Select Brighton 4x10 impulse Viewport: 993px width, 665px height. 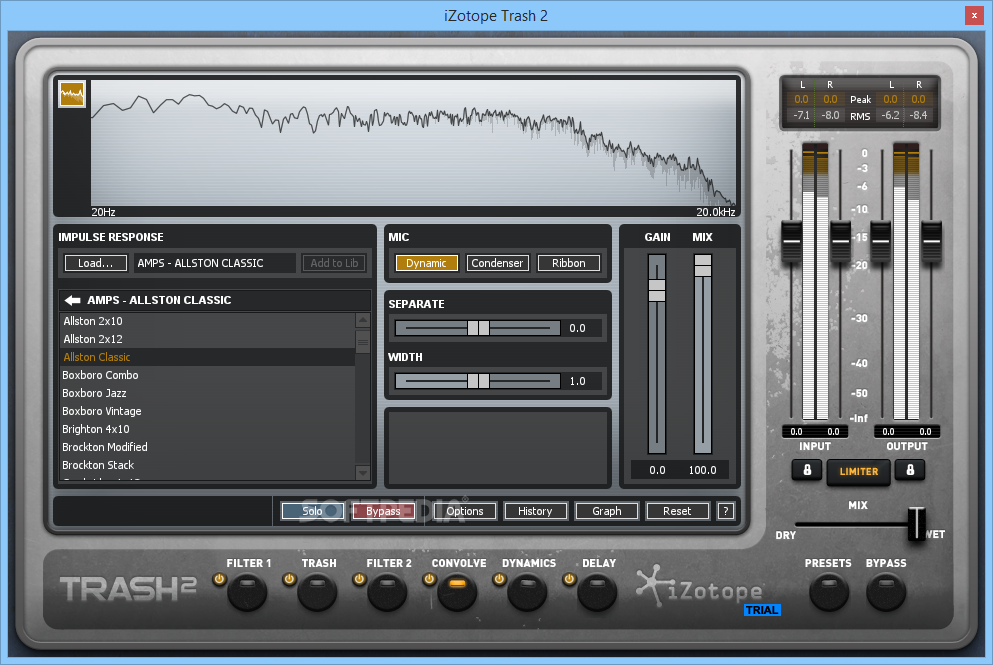tap(207, 429)
